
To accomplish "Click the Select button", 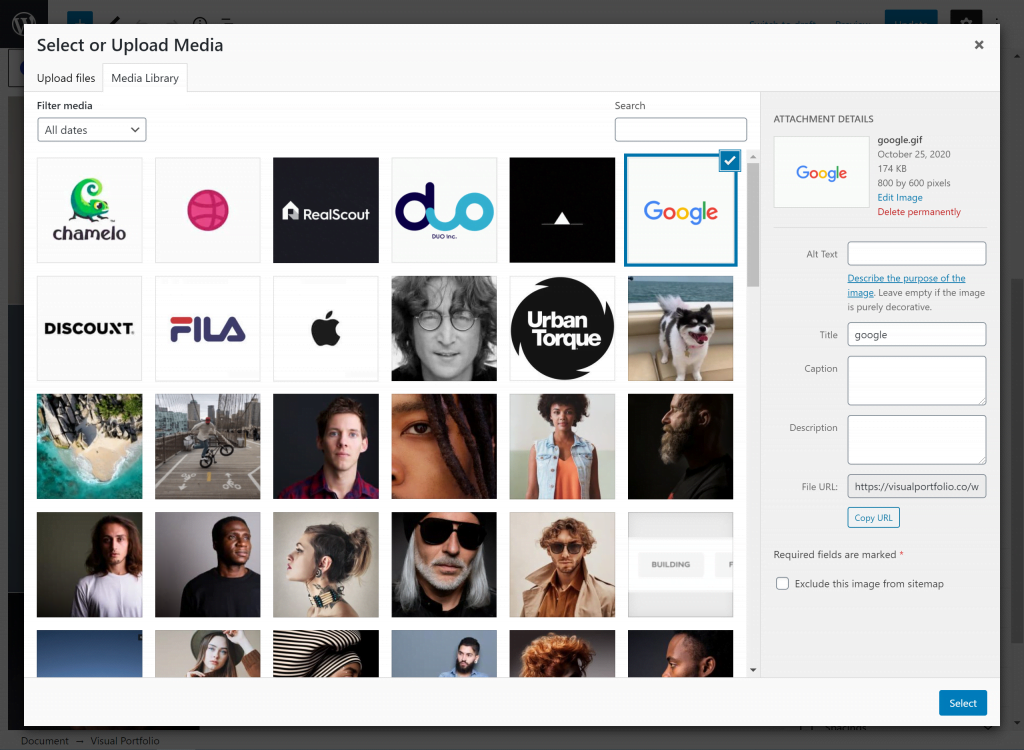I will pos(963,703).
